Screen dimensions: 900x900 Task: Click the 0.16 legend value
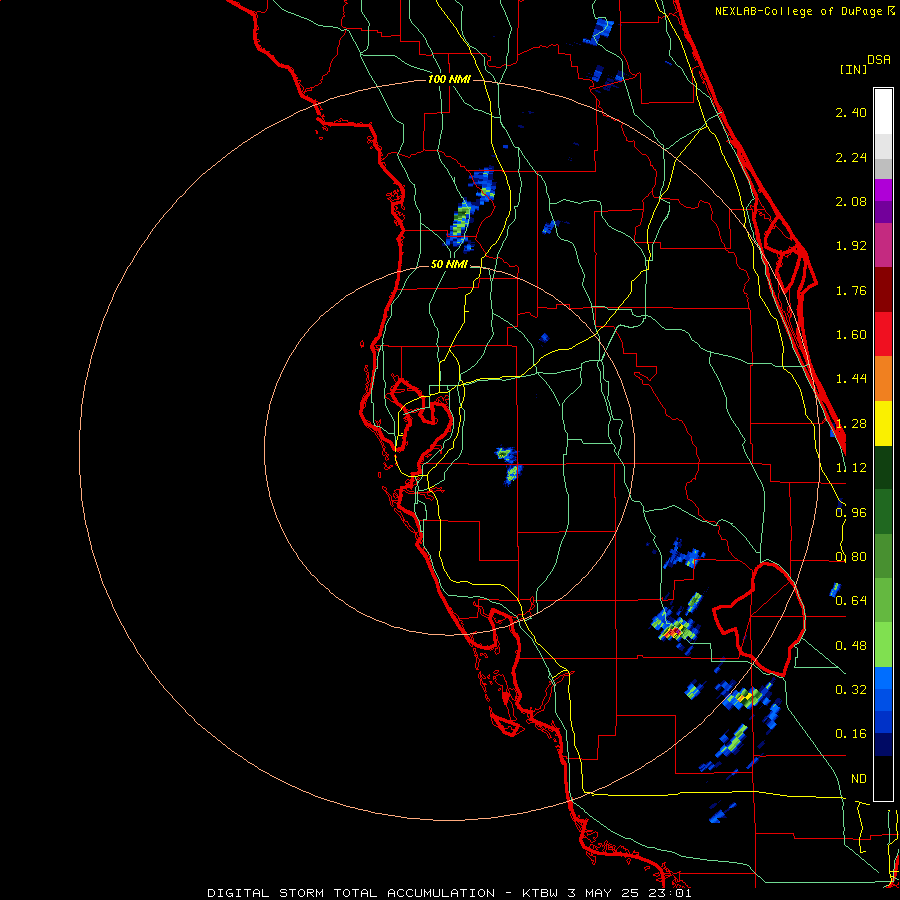click(x=851, y=734)
